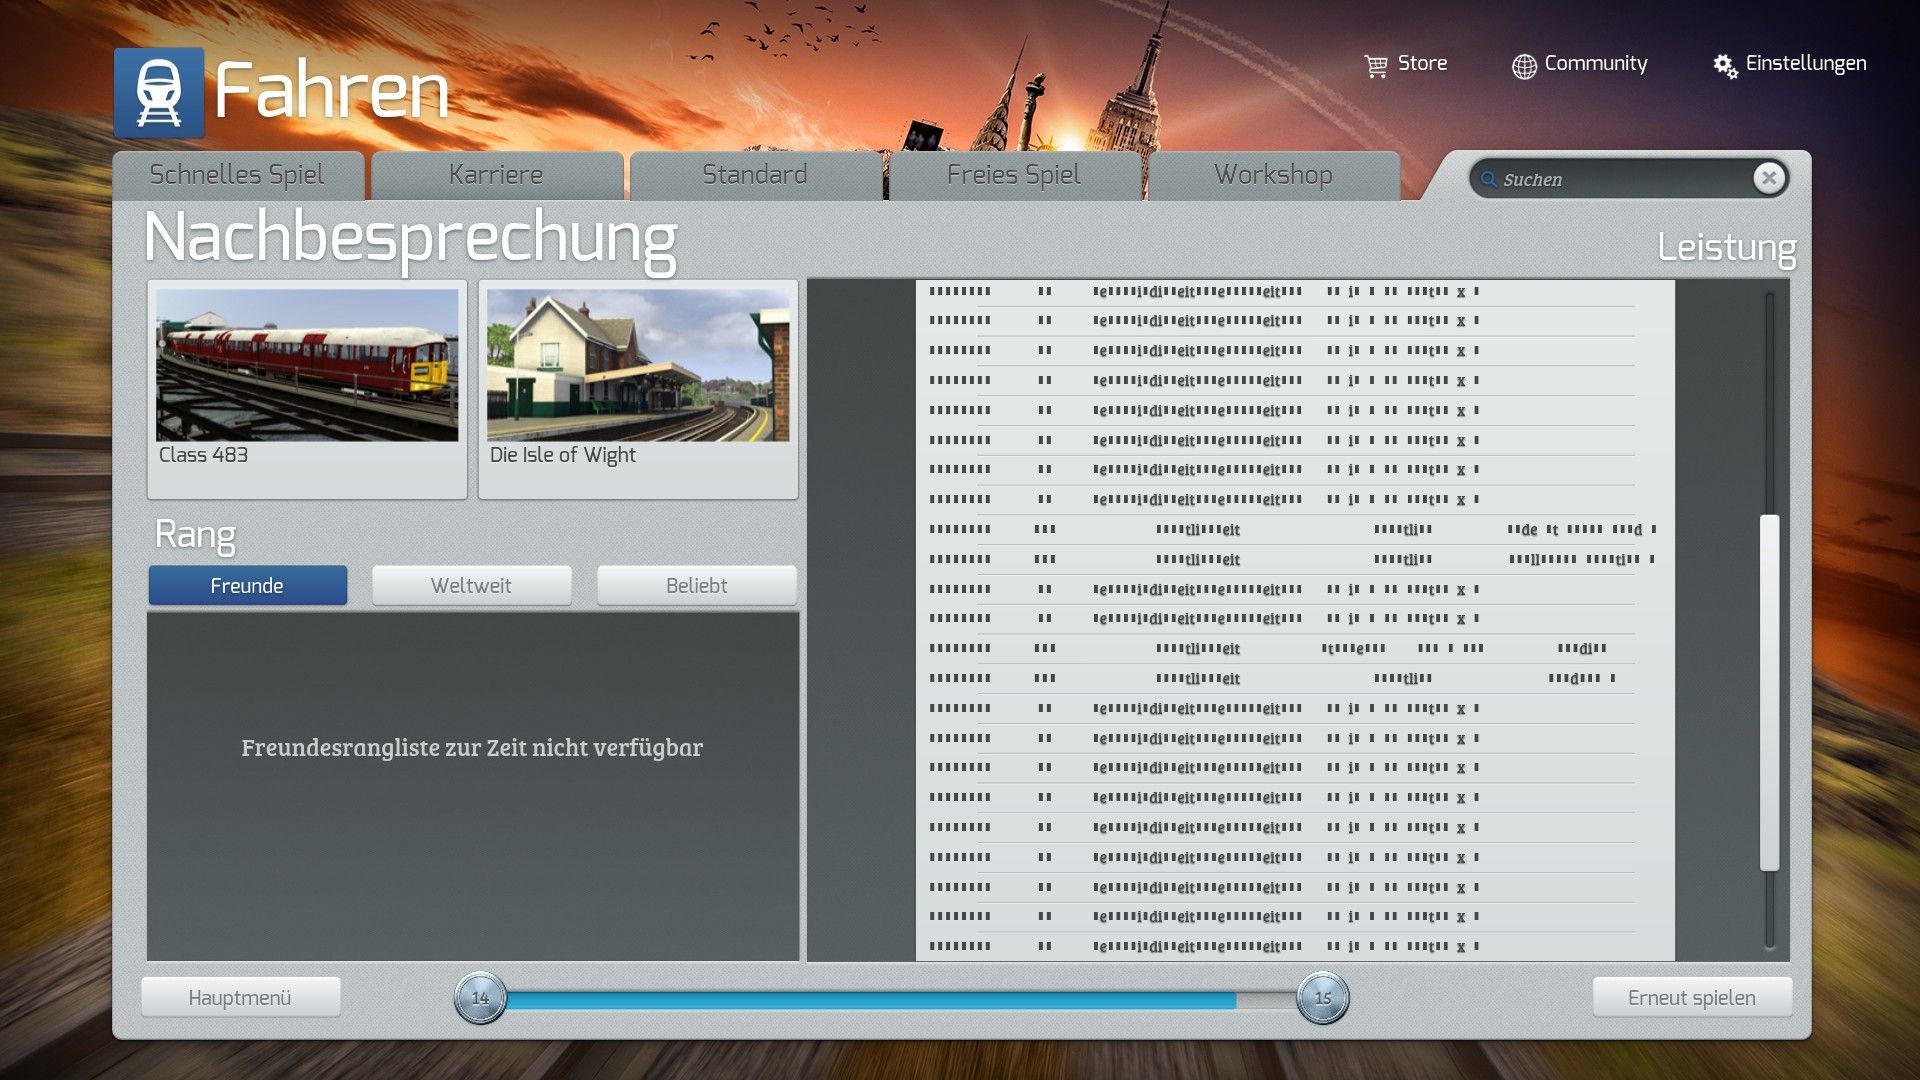Open Einstellungen gear icon
Screen dimensions: 1920x1080
[1725, 66]
